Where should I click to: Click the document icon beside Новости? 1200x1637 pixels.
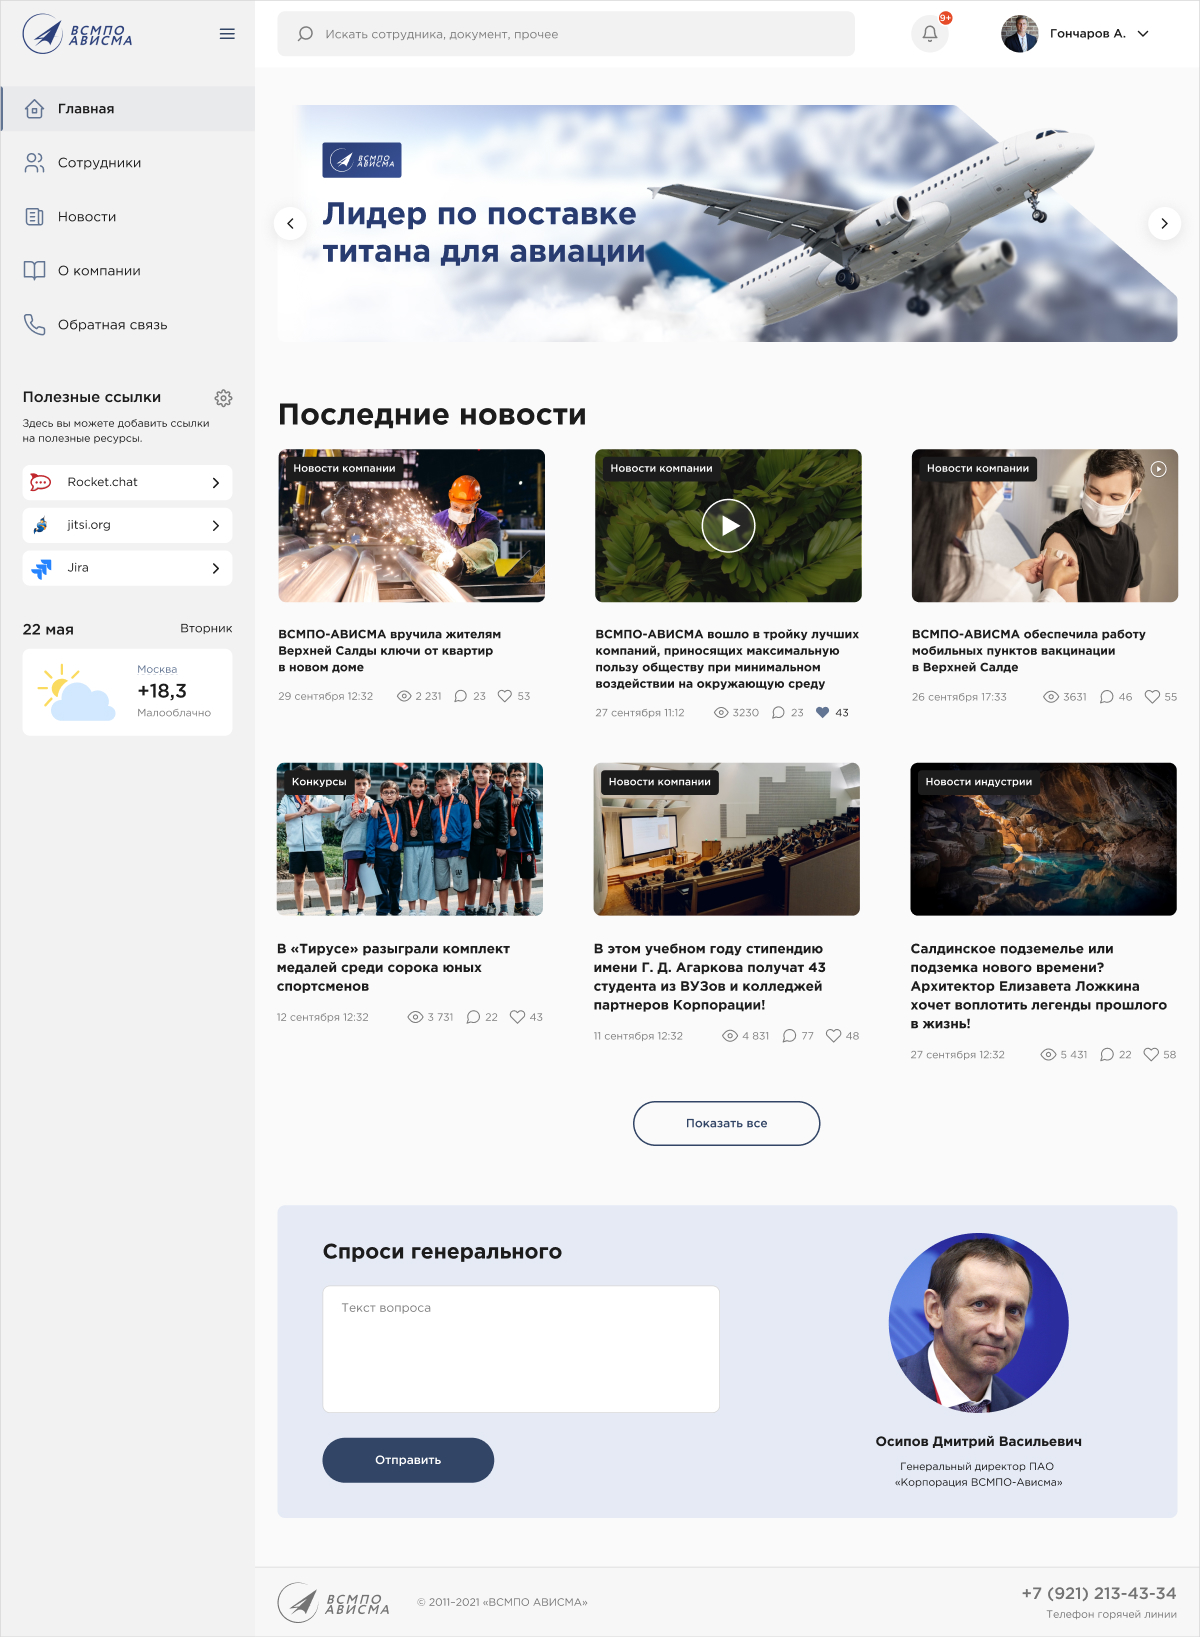(34, 217)
